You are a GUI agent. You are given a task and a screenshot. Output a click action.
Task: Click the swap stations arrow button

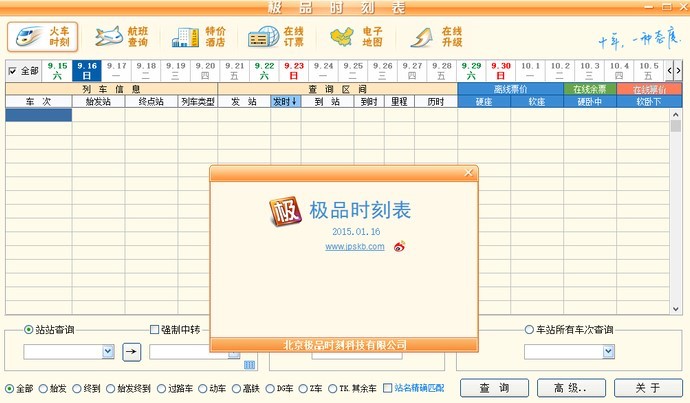point(132,352)
